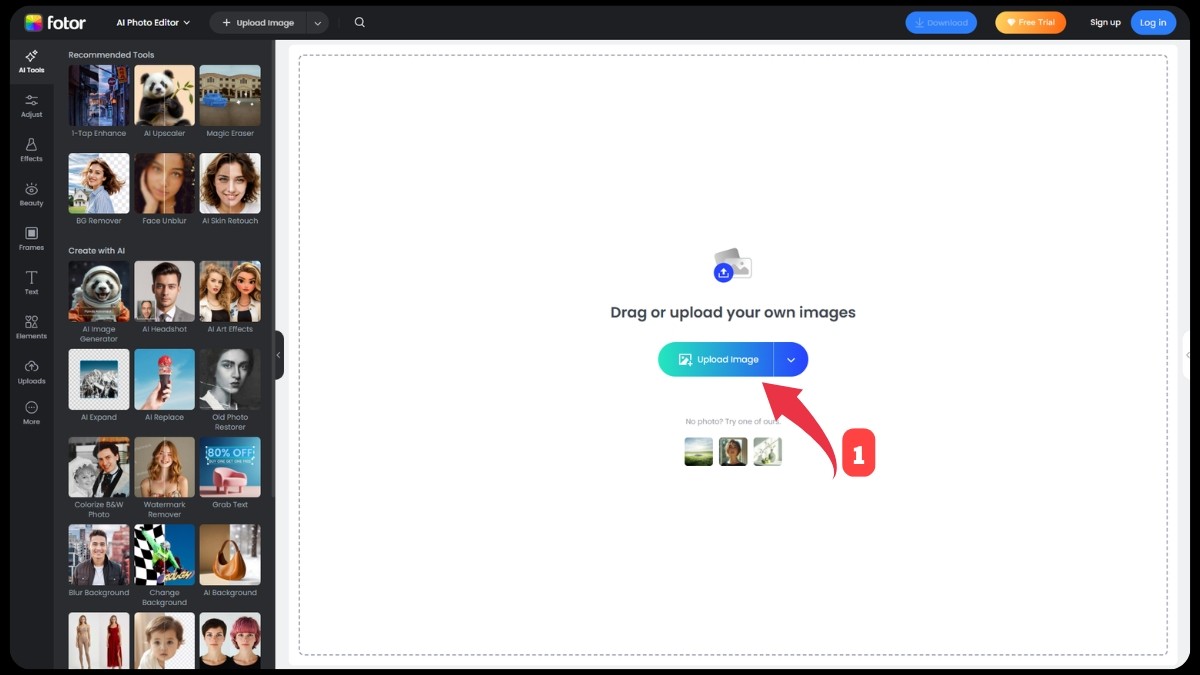
Task: Open the Uploads panel
Action: [31, 371]
